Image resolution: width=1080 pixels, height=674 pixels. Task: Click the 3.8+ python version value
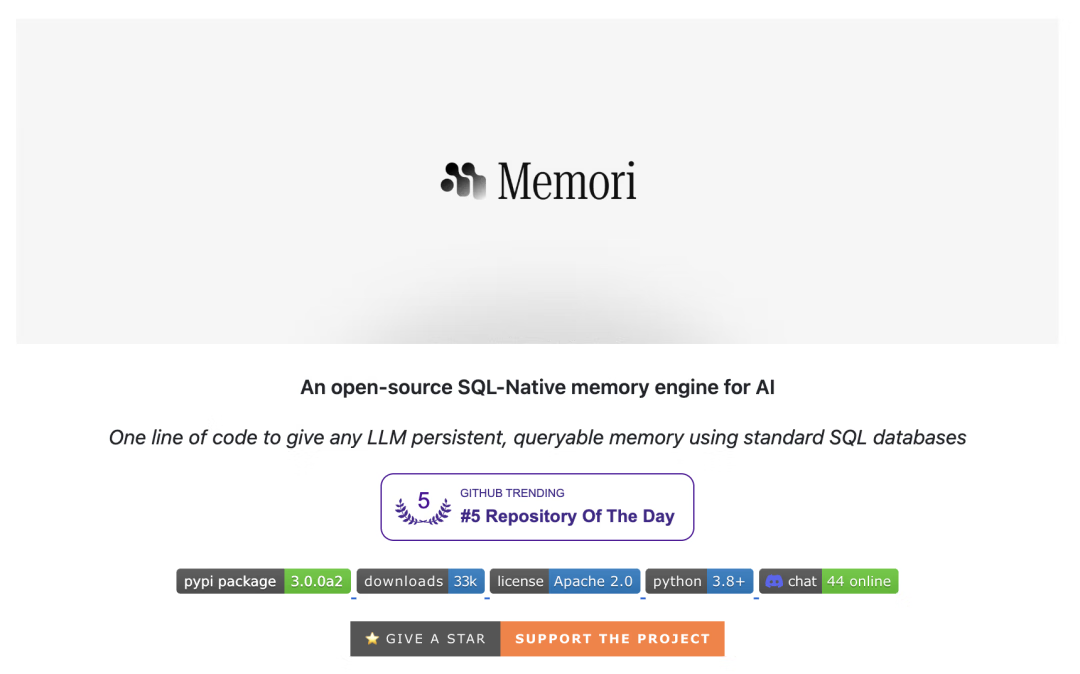tap(729, 581)
